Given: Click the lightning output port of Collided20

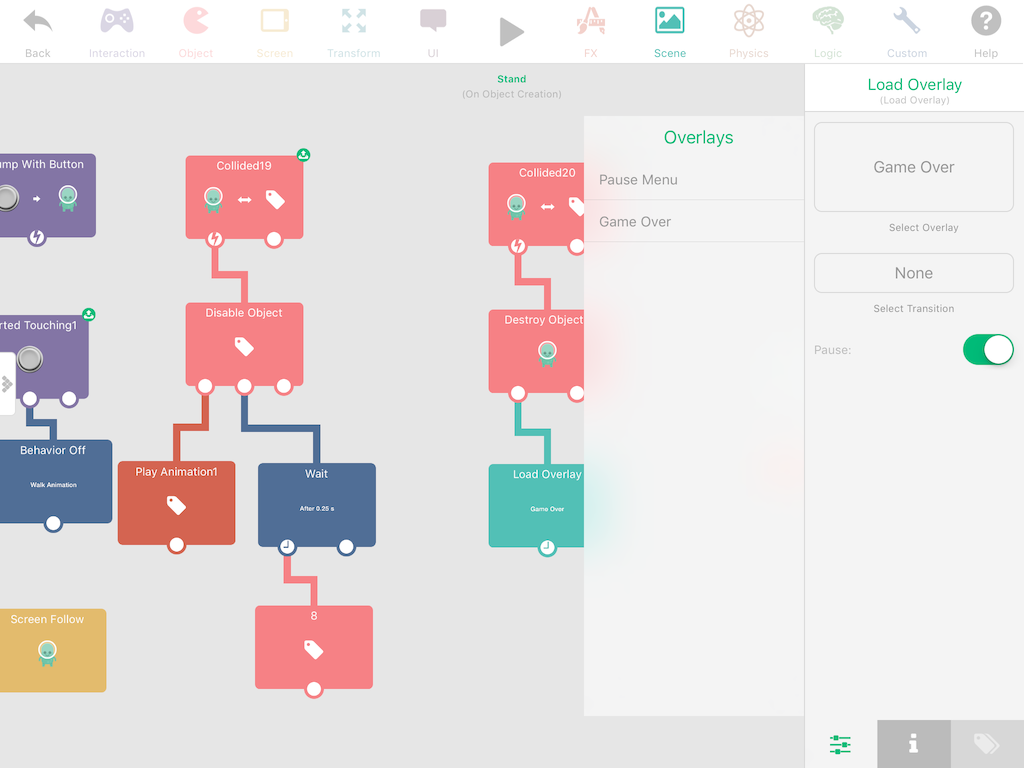Looking at the screenshot, I should pyautogui.click(x=518, y=246).
